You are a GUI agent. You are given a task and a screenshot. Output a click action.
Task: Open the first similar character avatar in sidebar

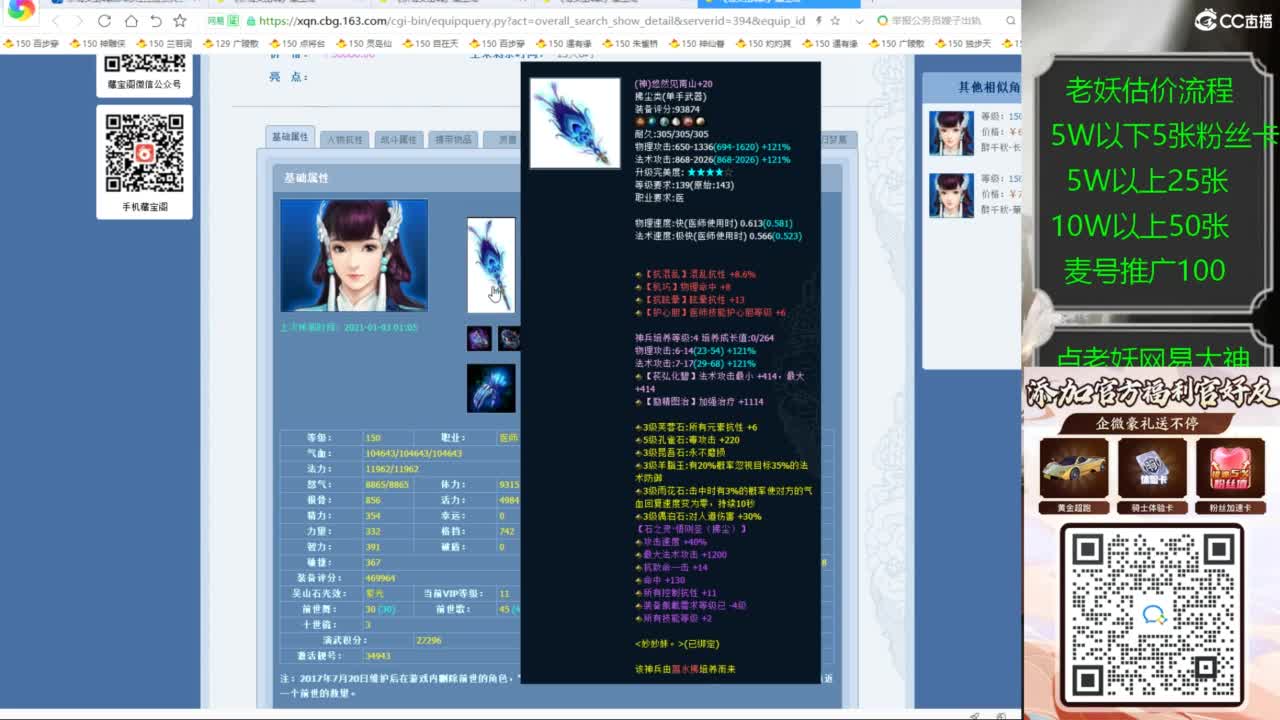[x=951, y=133]
